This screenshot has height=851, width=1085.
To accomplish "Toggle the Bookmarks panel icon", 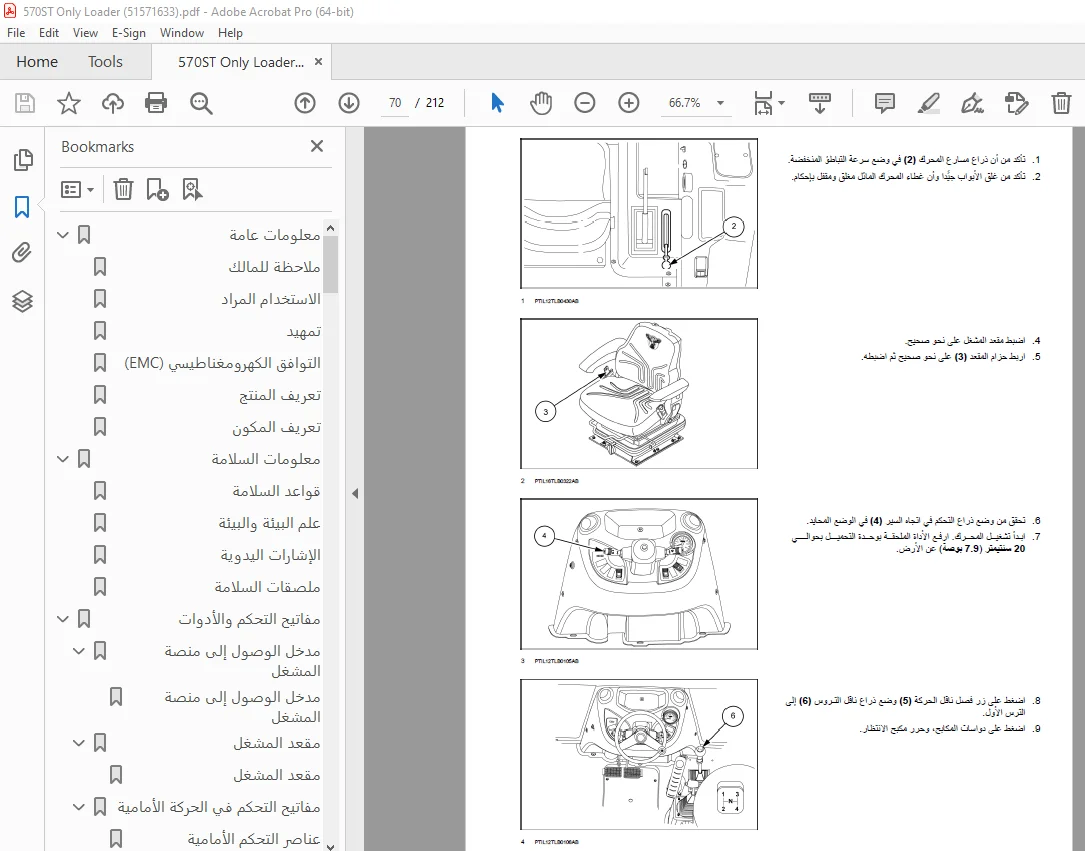I will click(x=22, y=206).
